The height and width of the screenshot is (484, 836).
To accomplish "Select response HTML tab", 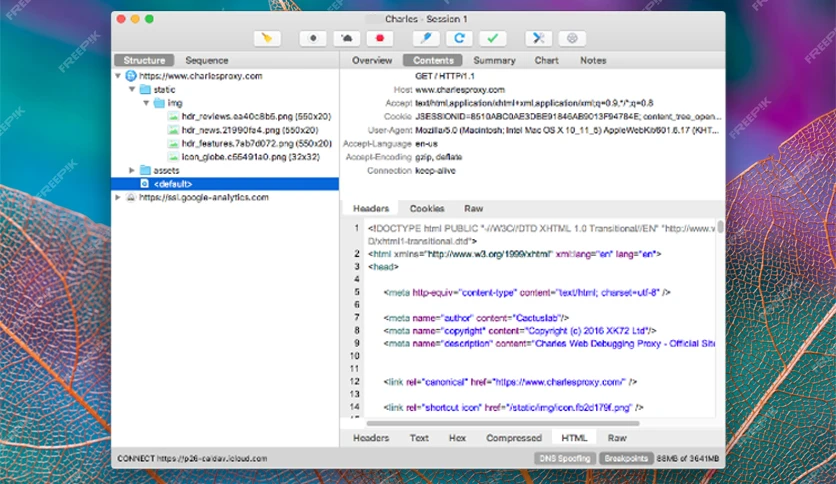I will pos(574,438).
